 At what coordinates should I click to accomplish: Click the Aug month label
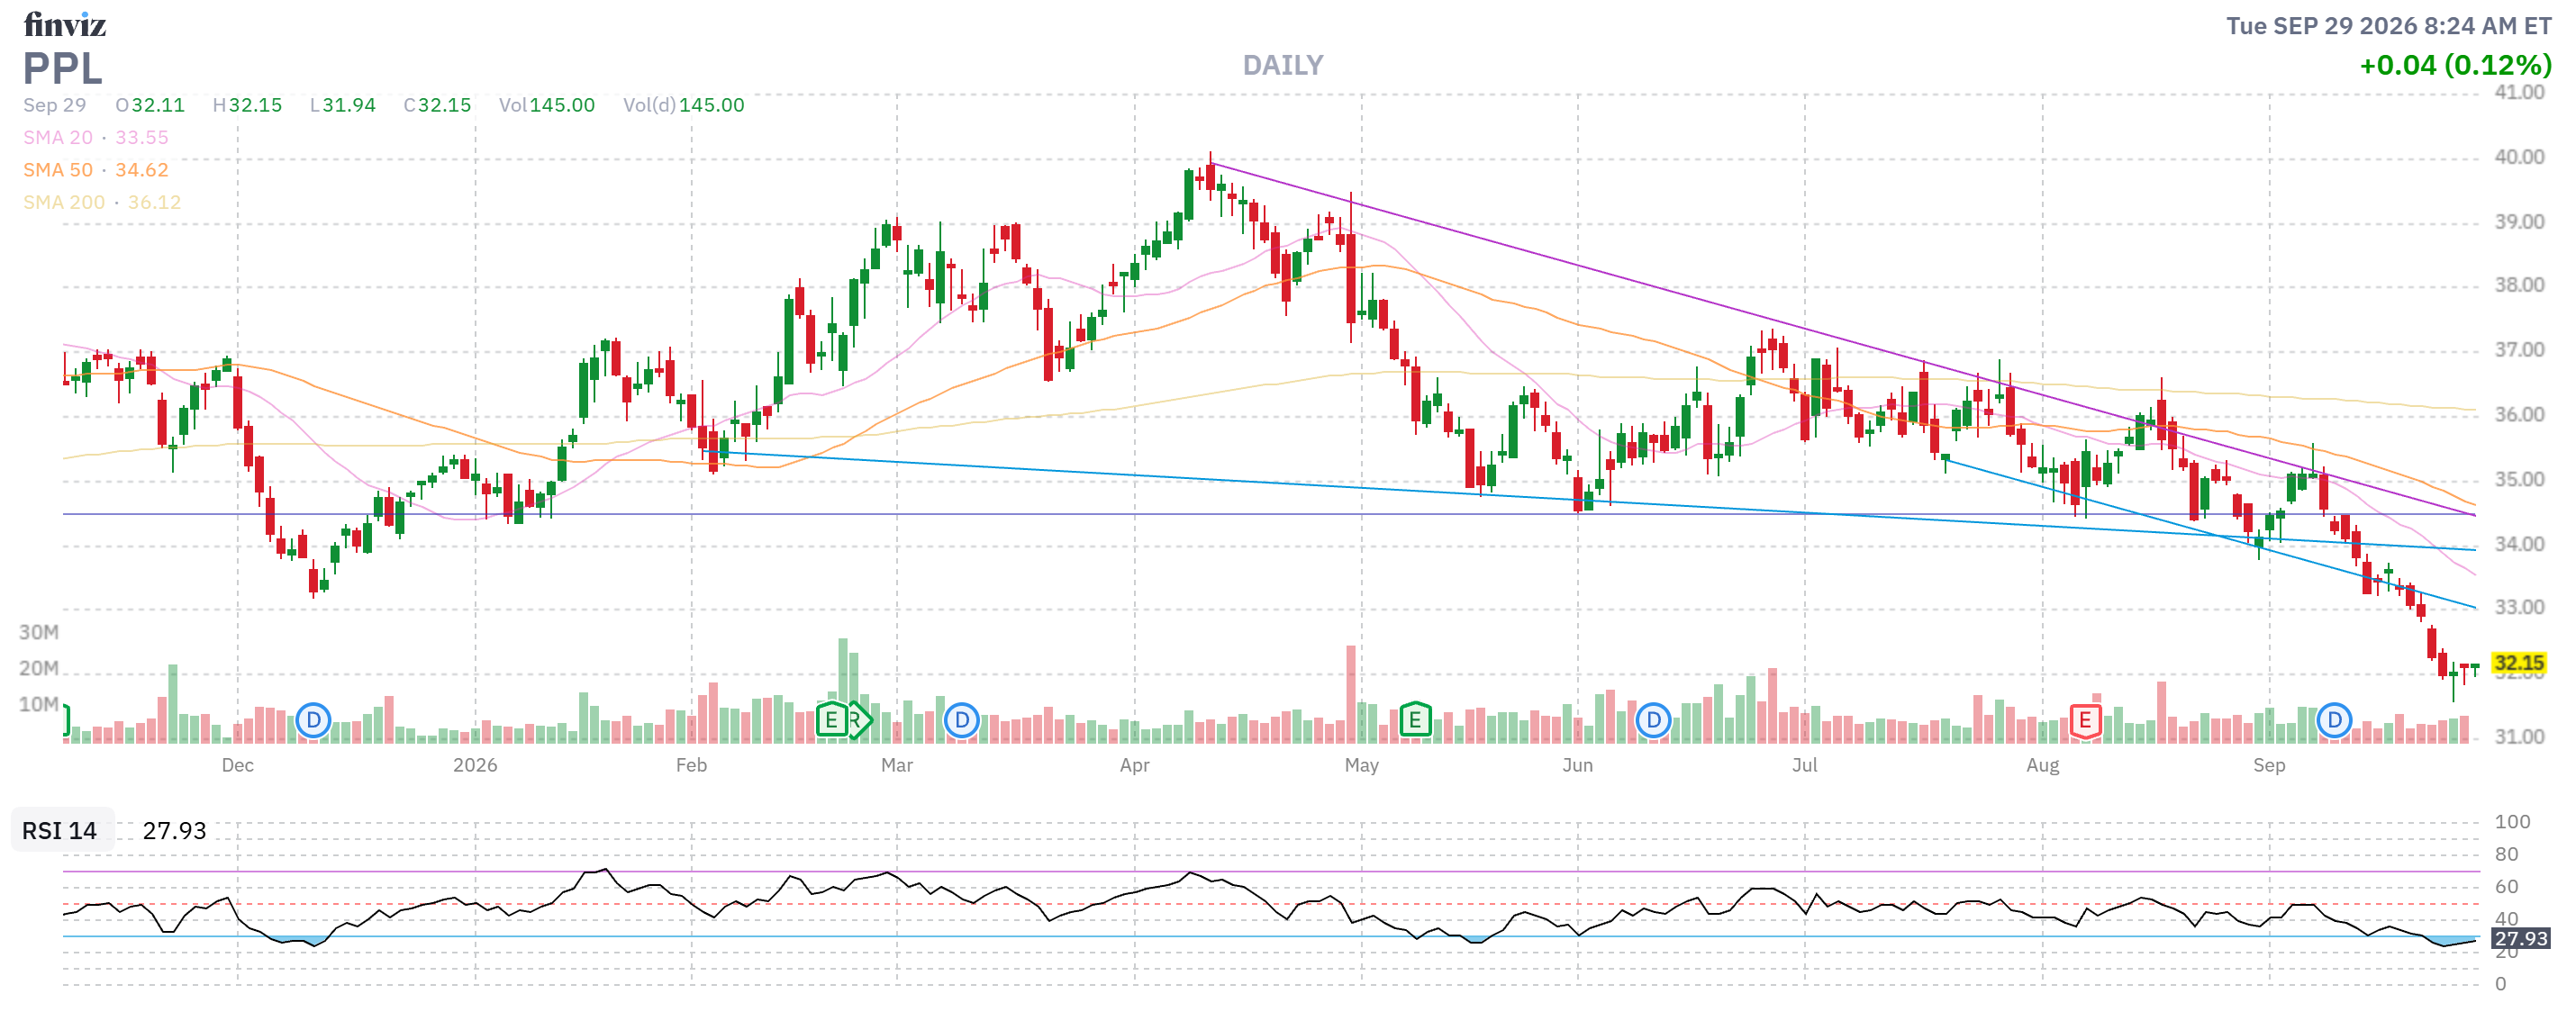tap(2043, 766)
